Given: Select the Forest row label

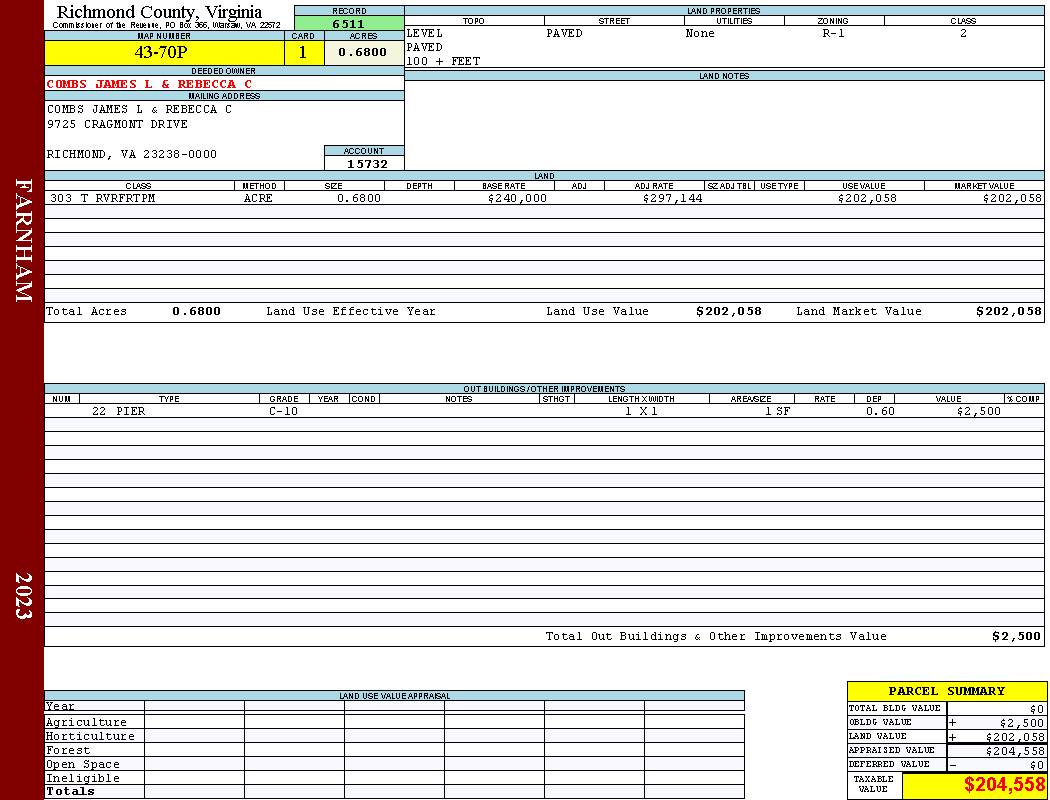Looking at the screenshot, I should pyautogui.click(x=68, y=750).
